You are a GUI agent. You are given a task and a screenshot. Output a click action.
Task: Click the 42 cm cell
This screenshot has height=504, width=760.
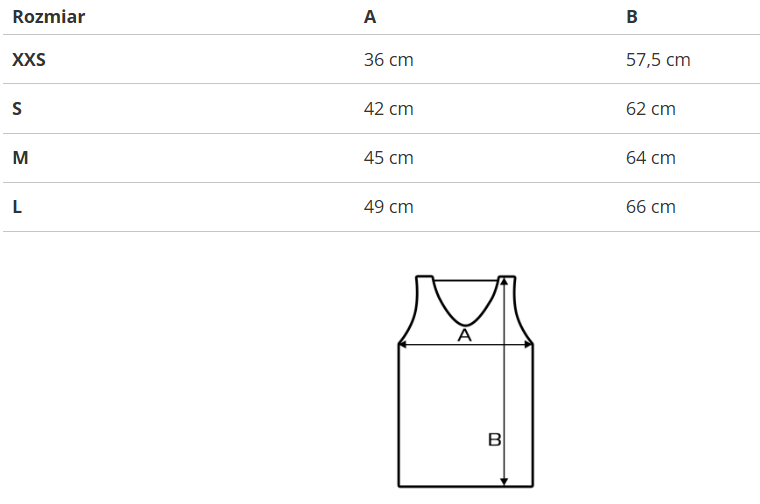388,109
